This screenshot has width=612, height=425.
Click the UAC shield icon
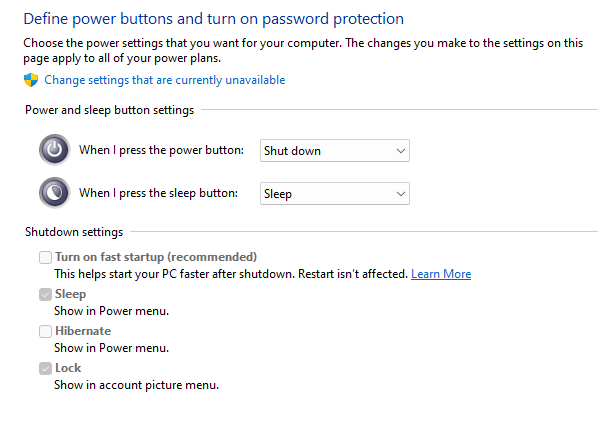click(30, 80)
